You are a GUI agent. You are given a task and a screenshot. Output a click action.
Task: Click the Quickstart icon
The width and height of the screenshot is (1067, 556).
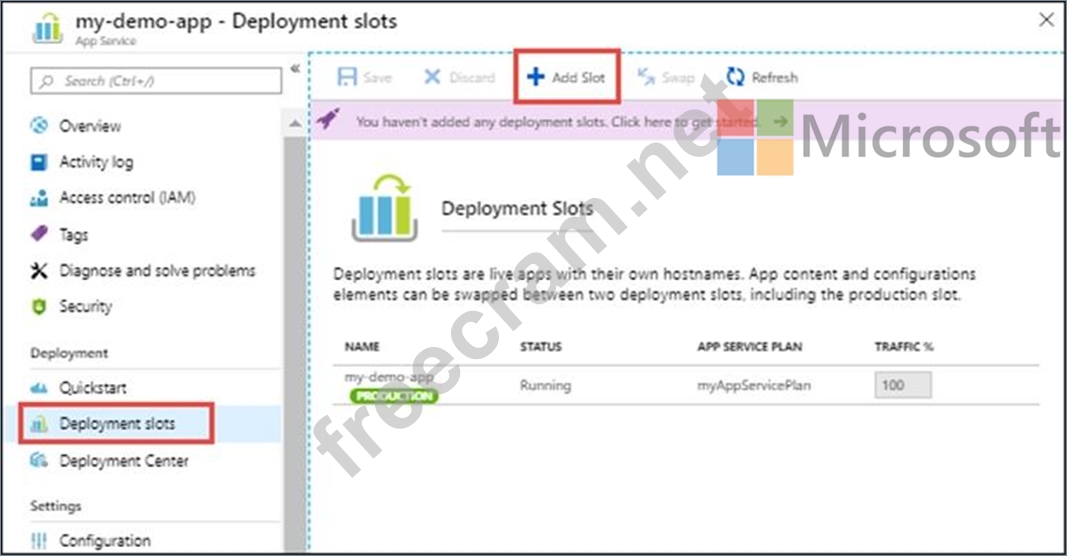pyautogui.click(x=40, y=388)
